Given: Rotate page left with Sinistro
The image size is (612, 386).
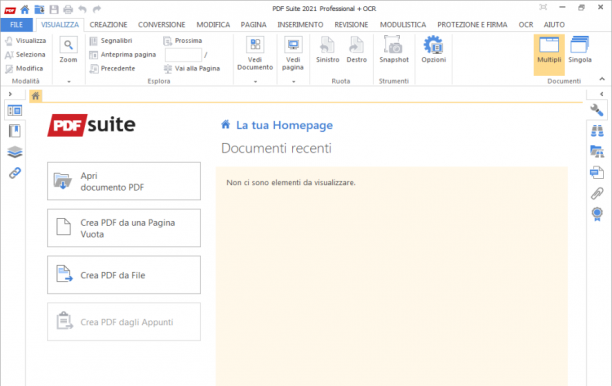Looking at the screenshot, I should pyautogui.click(x=327, y=50).
